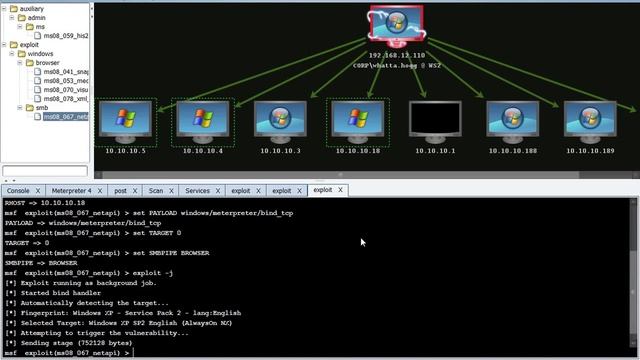
Task: Click file icon beside ms08_078_xml
Action: coord(38,98)
